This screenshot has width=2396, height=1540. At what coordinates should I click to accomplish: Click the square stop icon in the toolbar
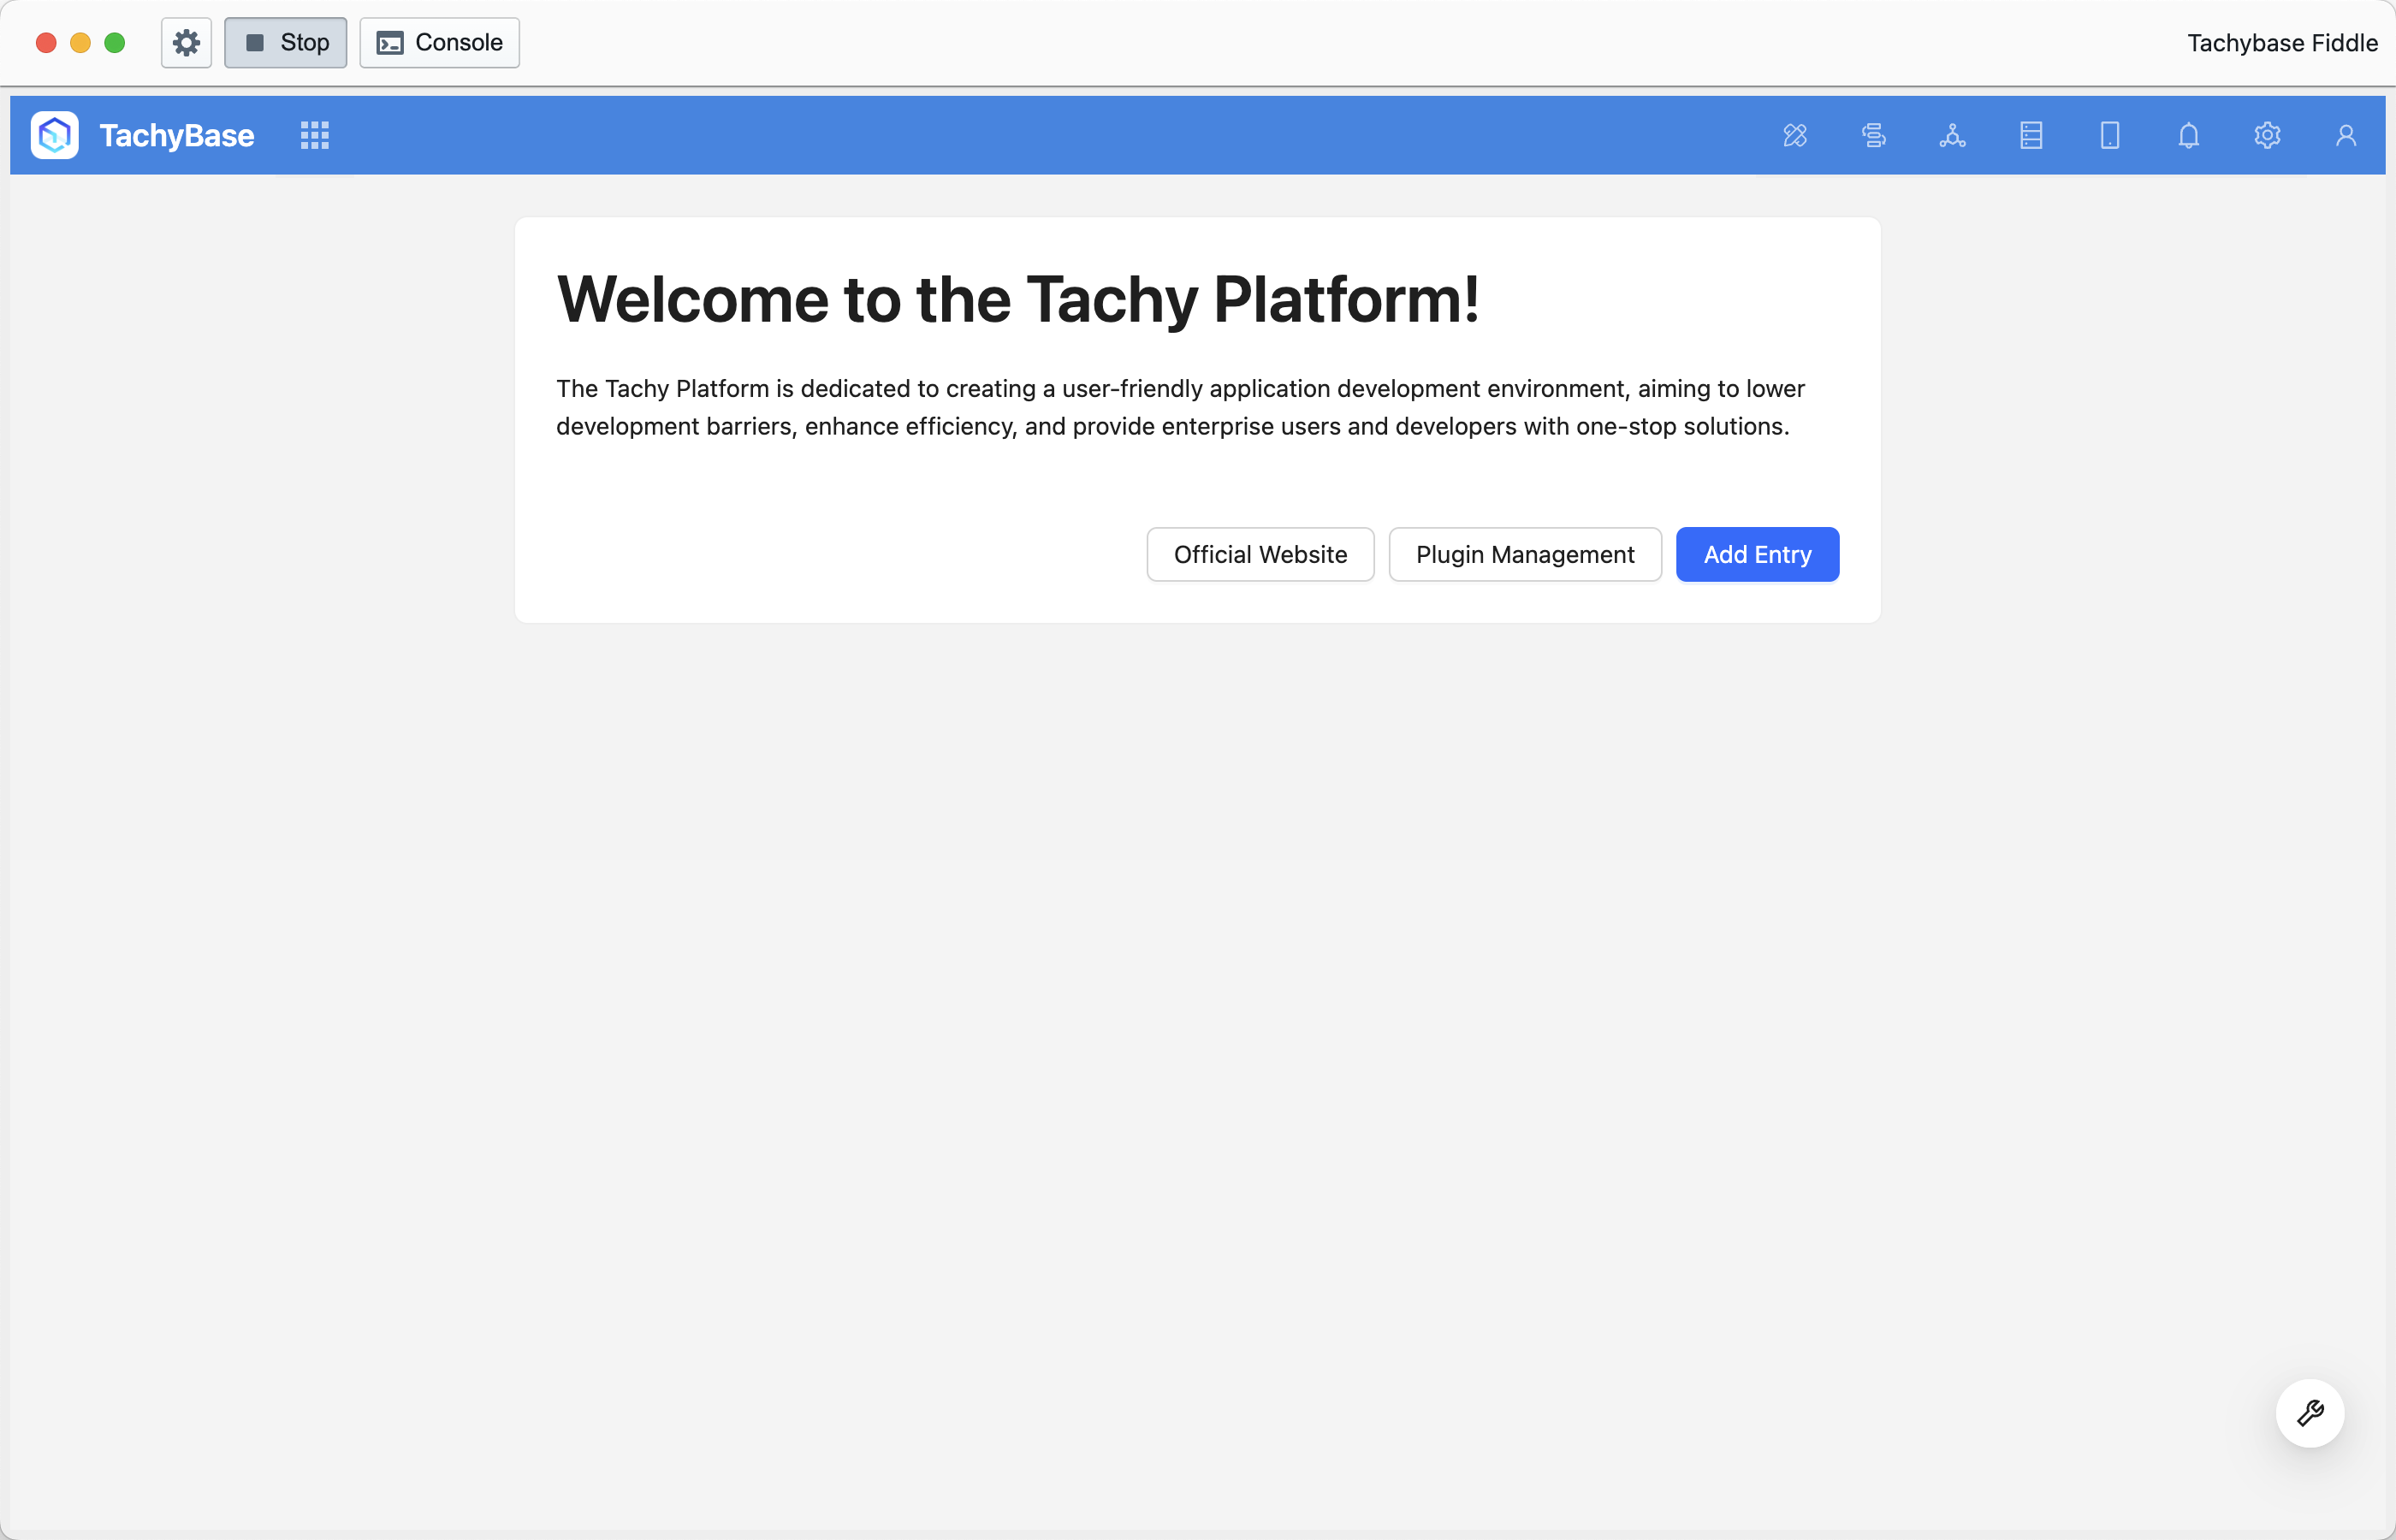click(256, 42)
